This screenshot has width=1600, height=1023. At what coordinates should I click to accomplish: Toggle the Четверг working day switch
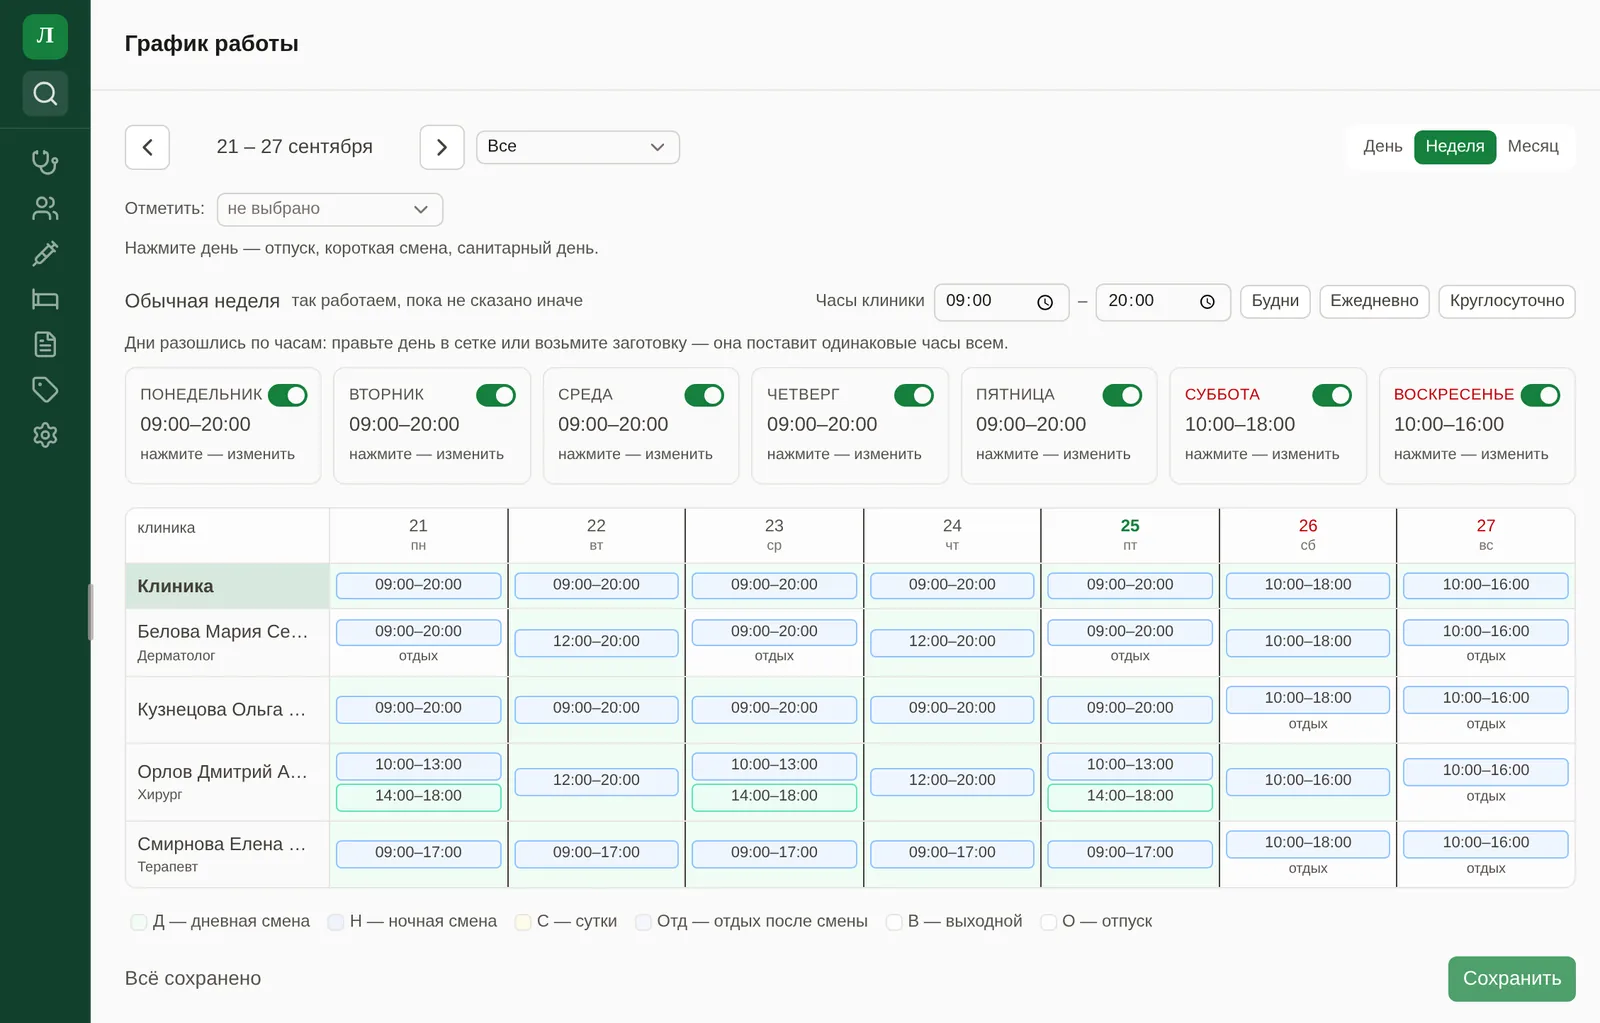[x=914, y=395]
